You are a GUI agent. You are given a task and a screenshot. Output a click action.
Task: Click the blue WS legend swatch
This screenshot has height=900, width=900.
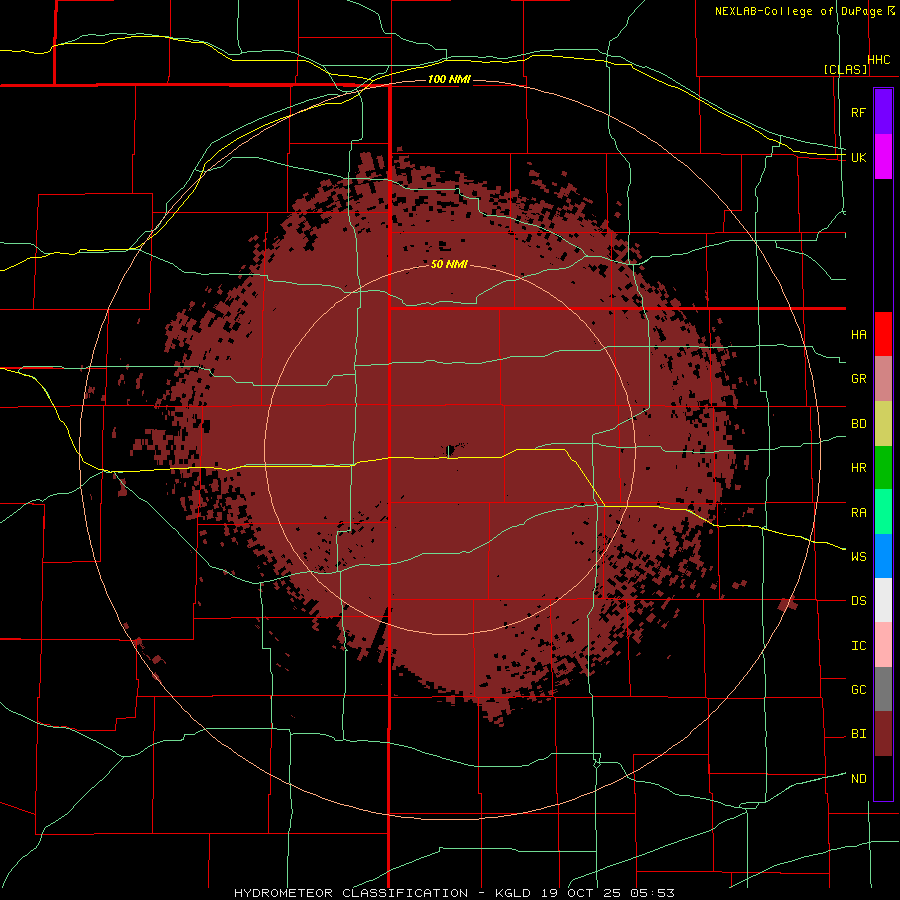(x=883, y=556)
